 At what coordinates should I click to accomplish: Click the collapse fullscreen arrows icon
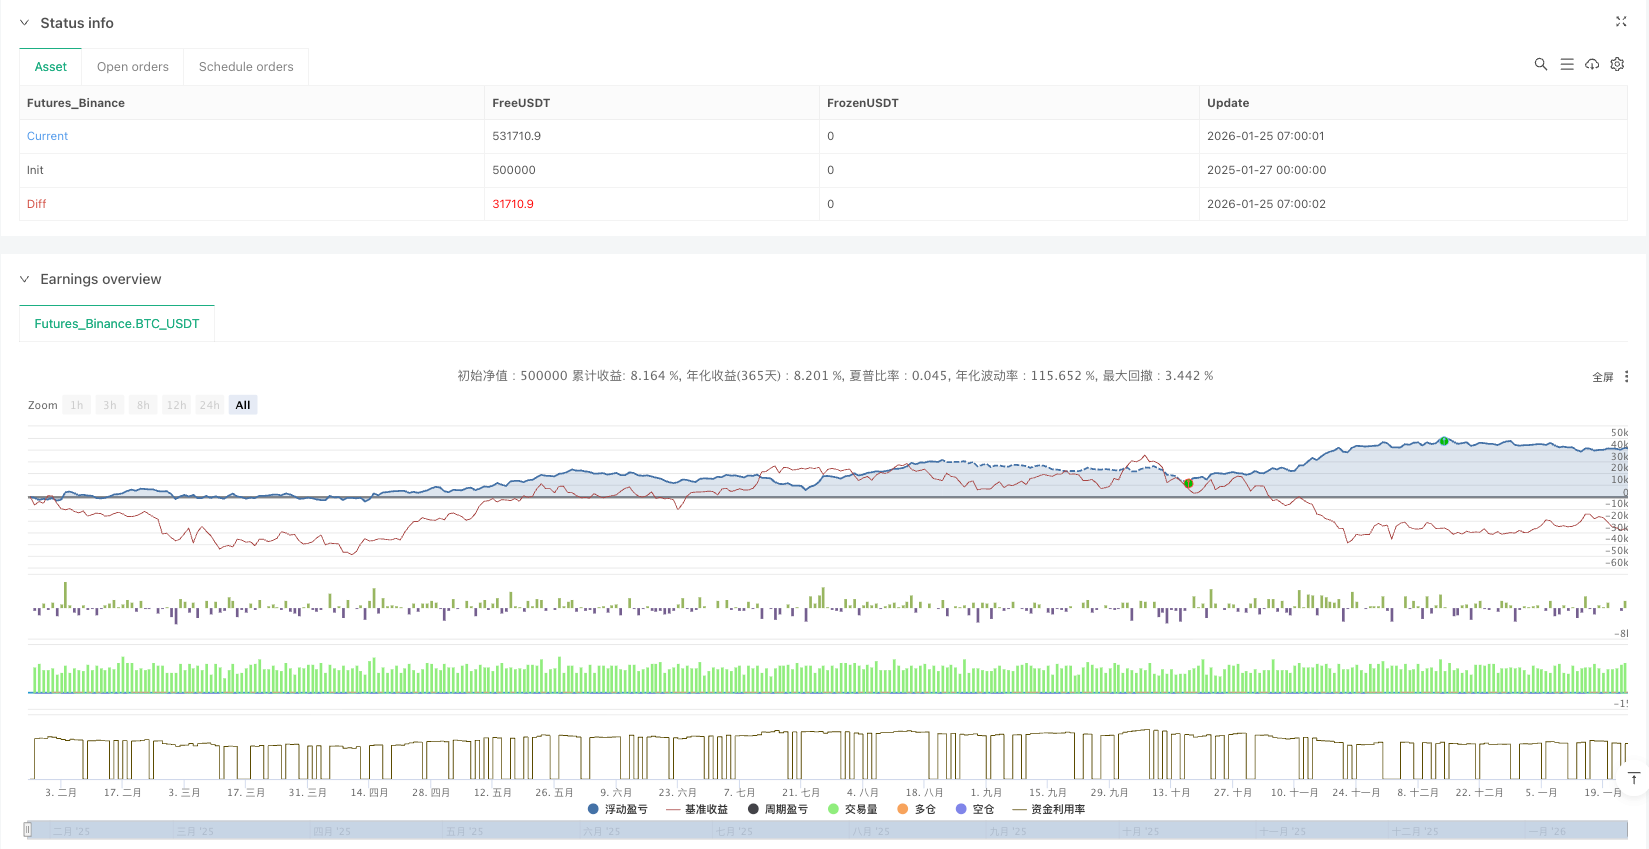(x=1621, y=22)
